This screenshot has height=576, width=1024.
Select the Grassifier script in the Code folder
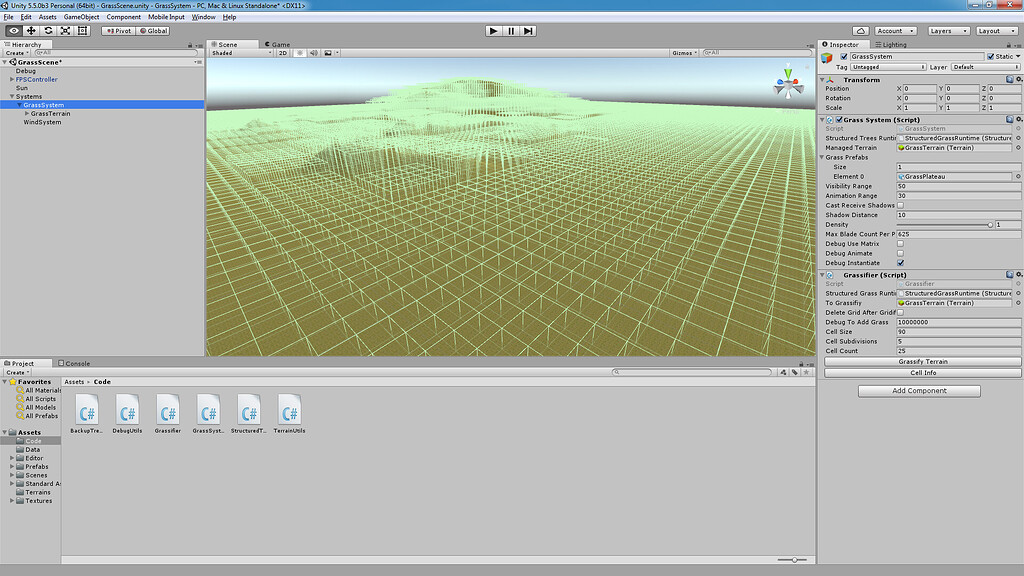pyautogui.click(x=166, y=412)
